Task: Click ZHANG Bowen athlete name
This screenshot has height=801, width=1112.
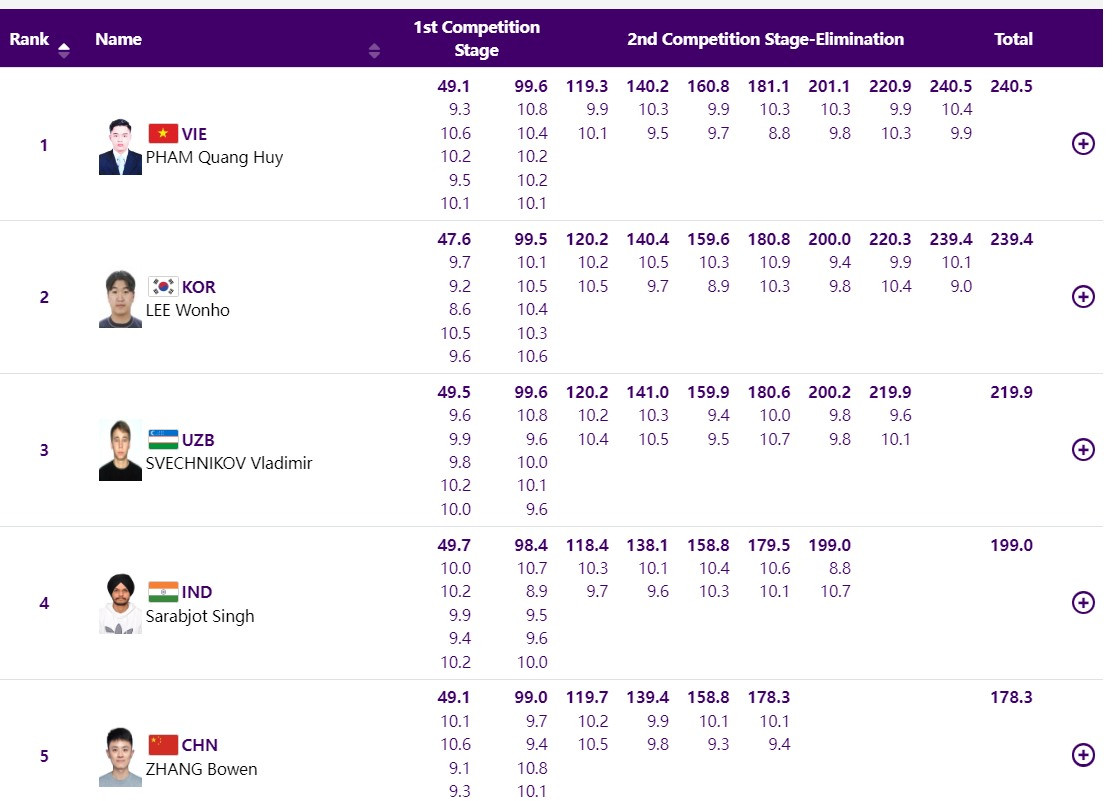Action: [x=201, y=769]
